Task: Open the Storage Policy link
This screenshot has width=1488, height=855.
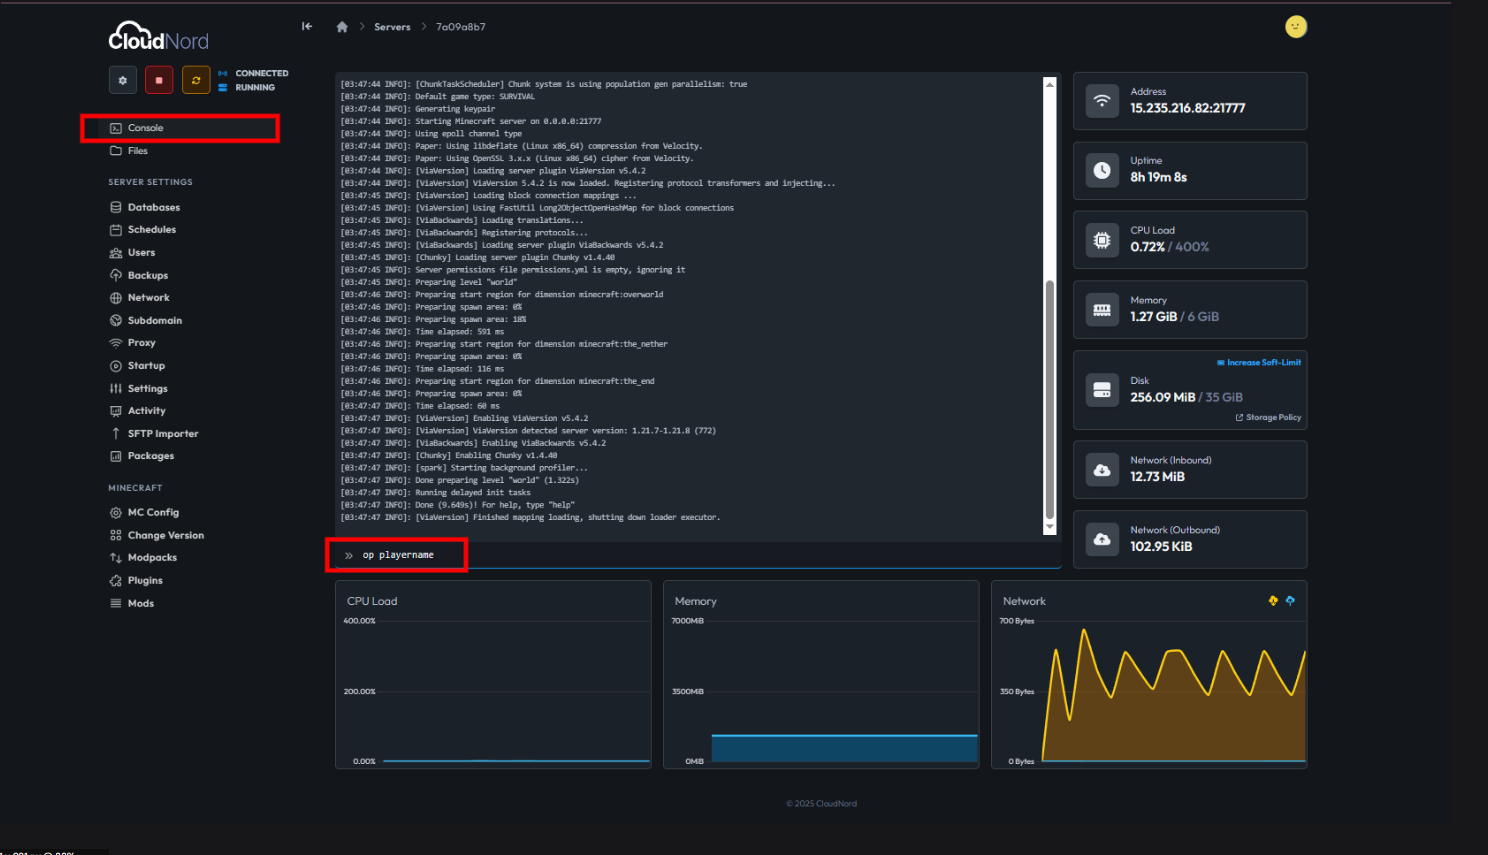Action: (x=1268, y=417)
